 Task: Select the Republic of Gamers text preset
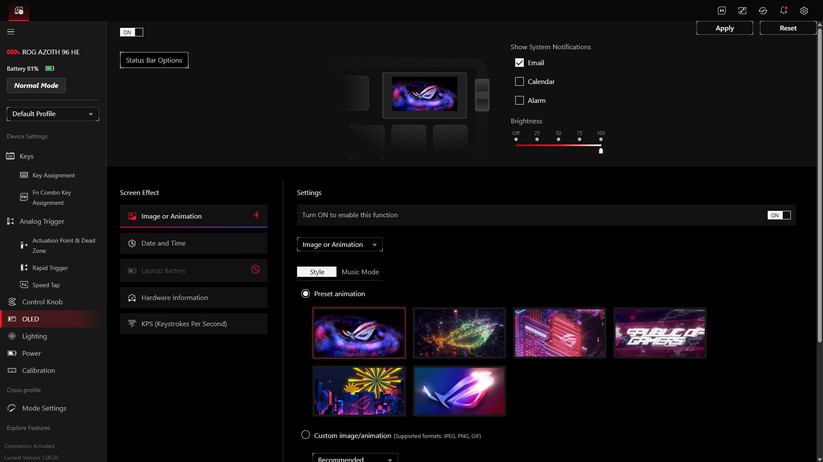click(x=660, y=333)
